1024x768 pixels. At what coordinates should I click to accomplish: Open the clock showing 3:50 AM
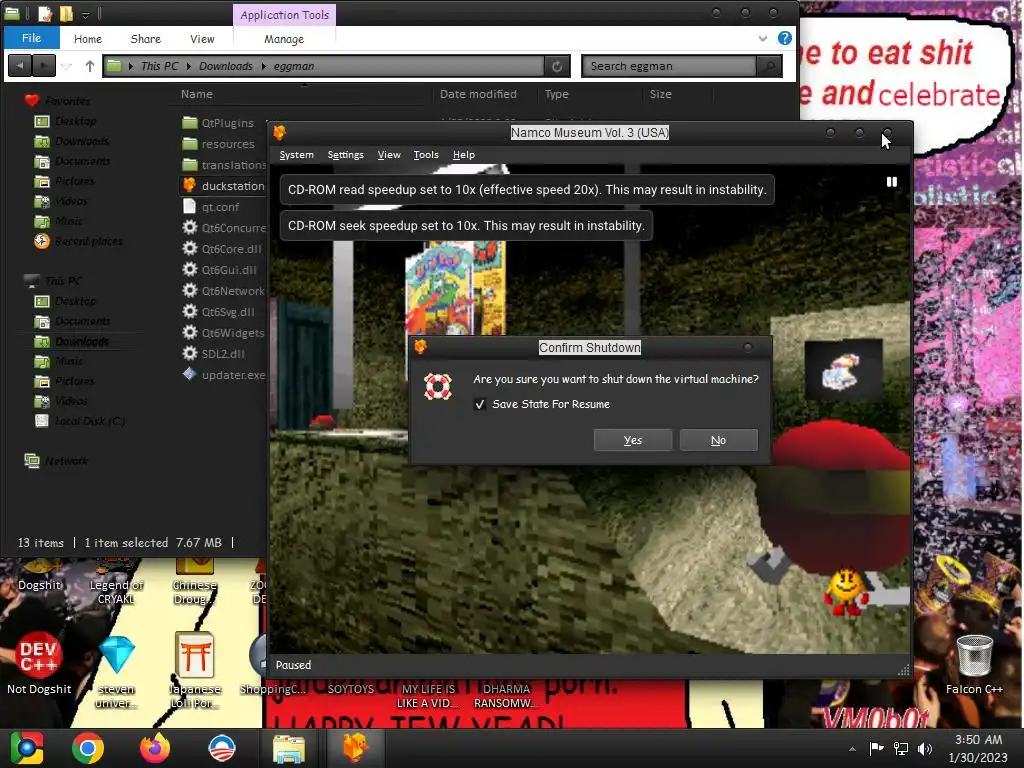978,748
